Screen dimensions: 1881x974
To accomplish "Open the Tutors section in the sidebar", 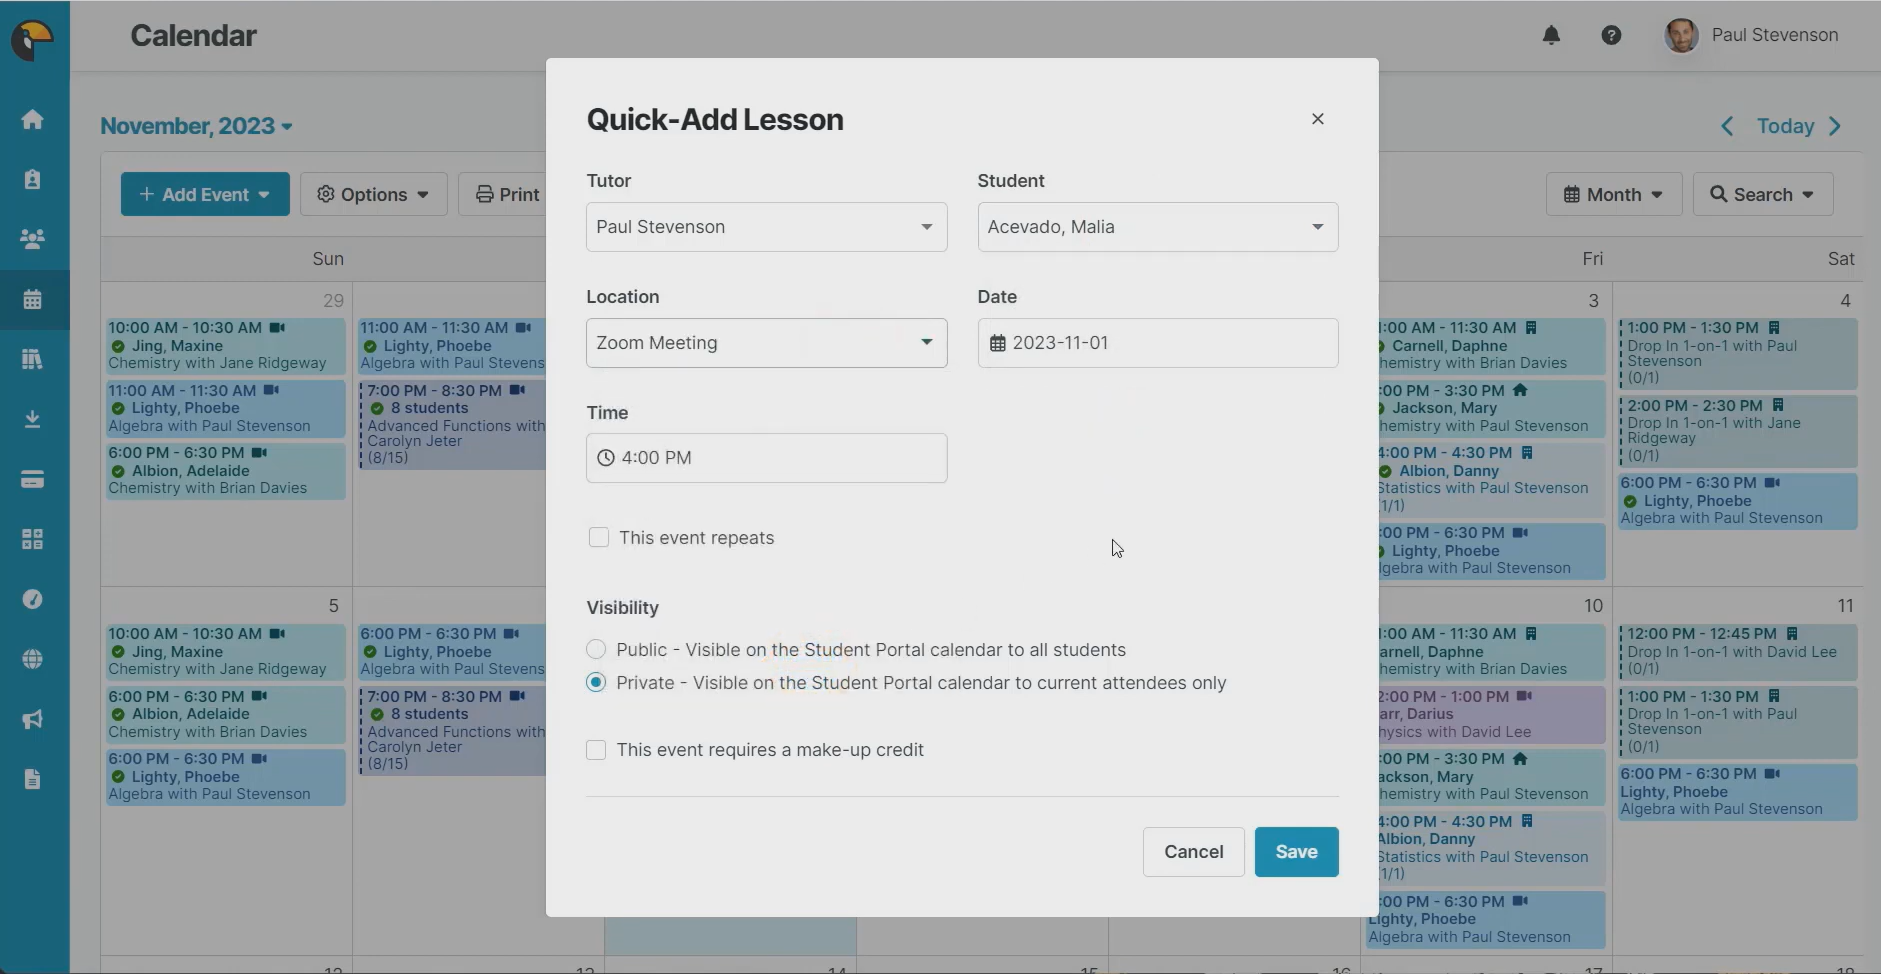I will (x=33, y=179).
